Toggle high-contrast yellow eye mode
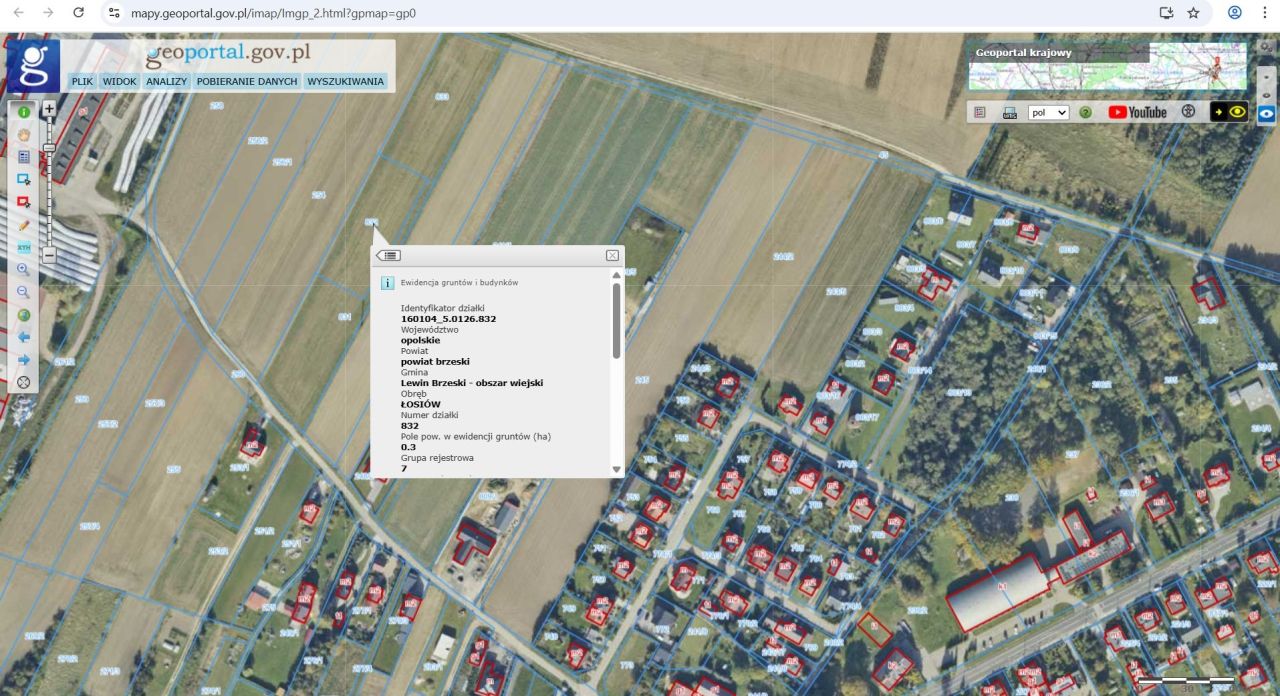This screenshot has width=1280, height=696. [x=1230, y=112]
